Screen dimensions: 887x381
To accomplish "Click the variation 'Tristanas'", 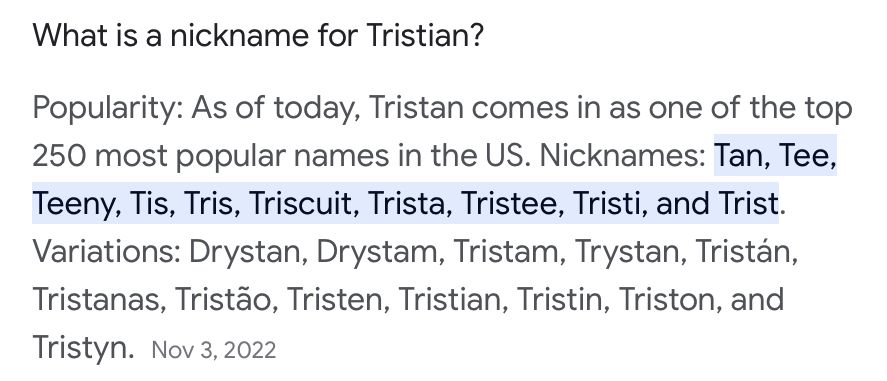I will 96,300.
